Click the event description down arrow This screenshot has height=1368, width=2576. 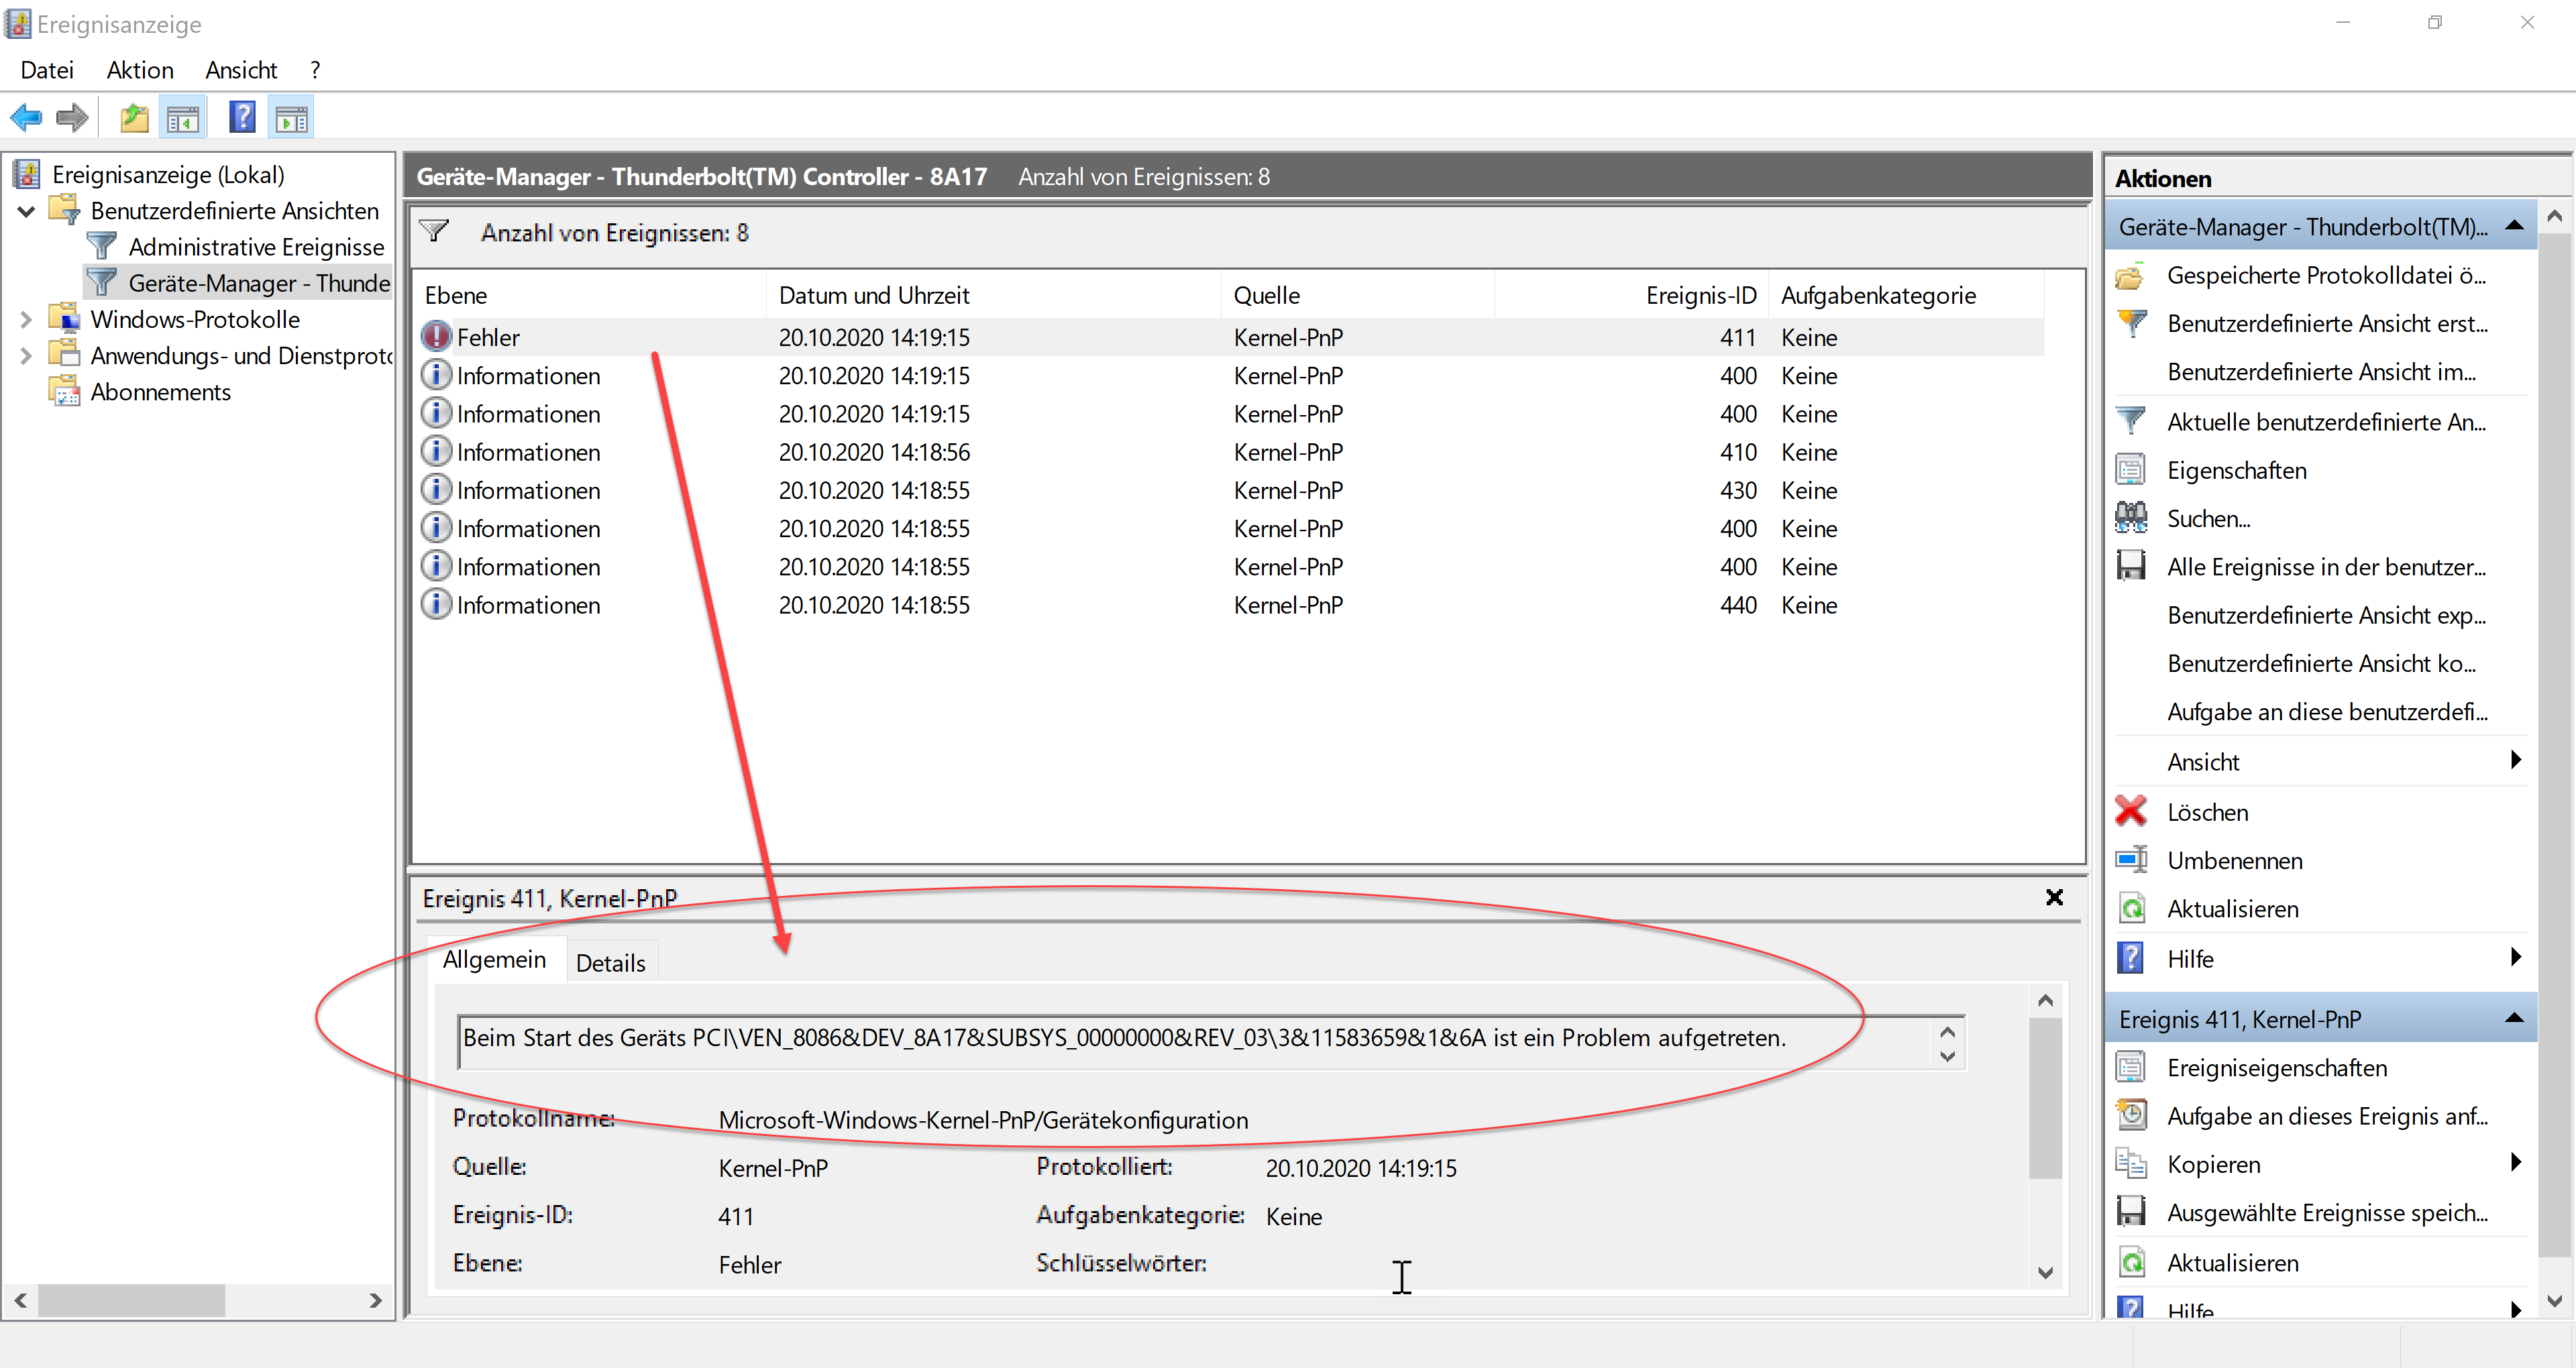pos(1947,1056)
